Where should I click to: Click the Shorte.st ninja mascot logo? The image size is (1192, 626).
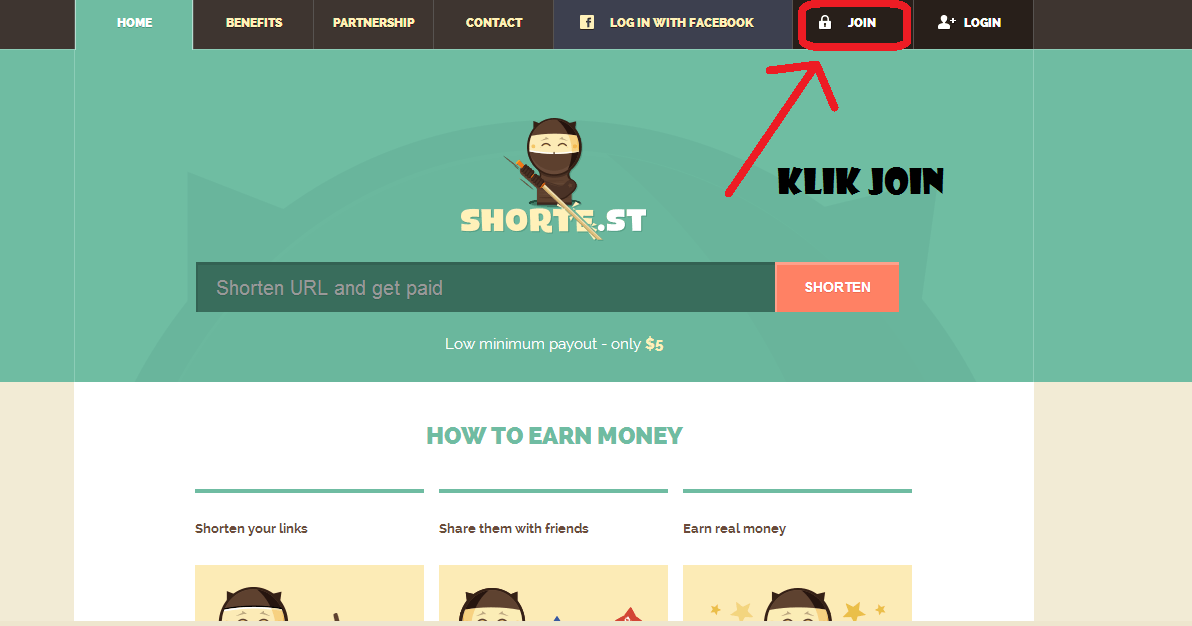point(552,162)
